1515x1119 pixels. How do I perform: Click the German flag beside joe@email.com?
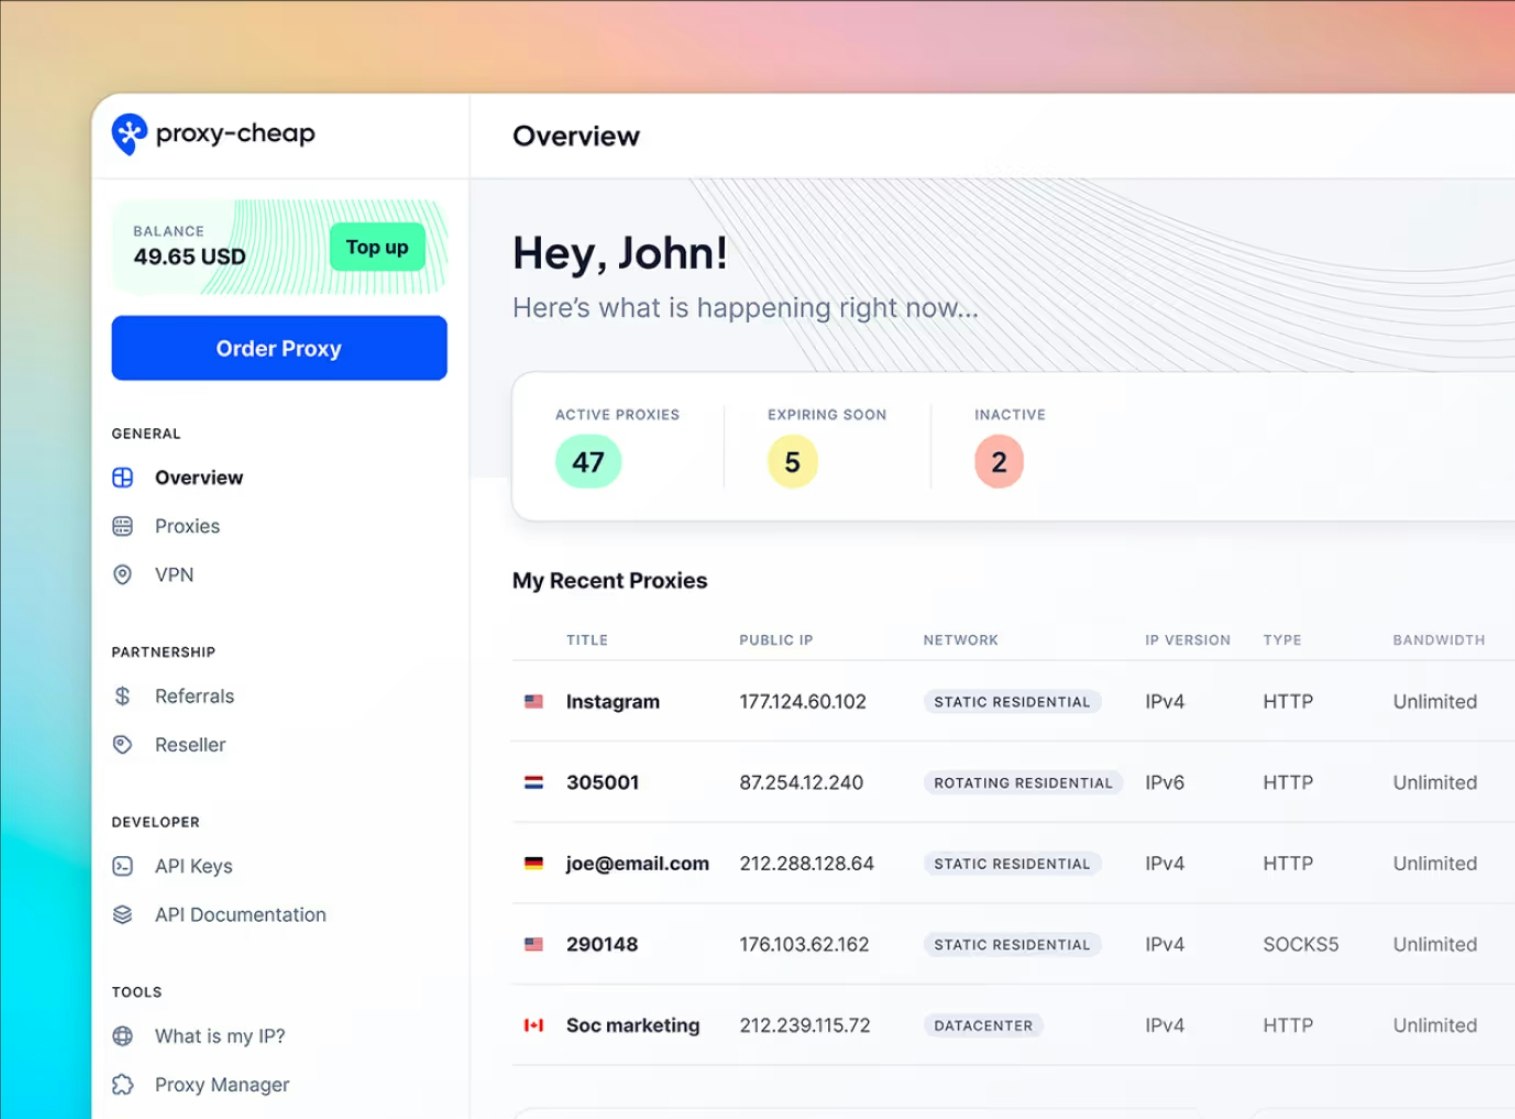pos(534,864)
